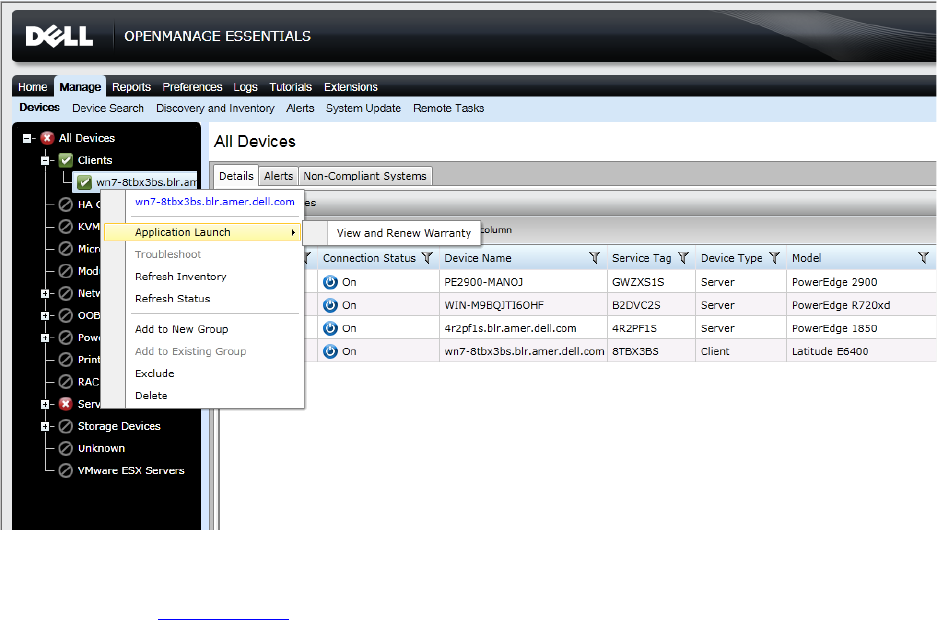The image size is (937, 620).
Task: Choose Exclude from the context menu
Action: coord(155,373)
